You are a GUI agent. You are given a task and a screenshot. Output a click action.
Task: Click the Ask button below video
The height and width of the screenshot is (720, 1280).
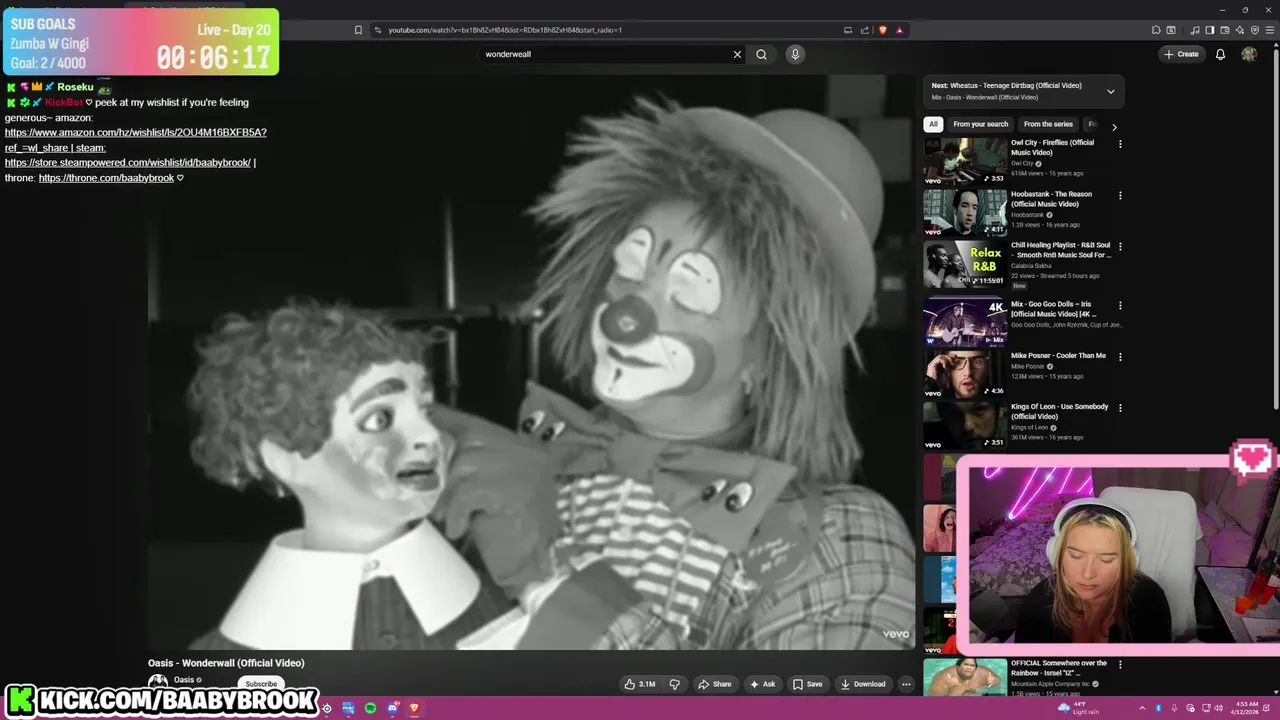[762, 684]
